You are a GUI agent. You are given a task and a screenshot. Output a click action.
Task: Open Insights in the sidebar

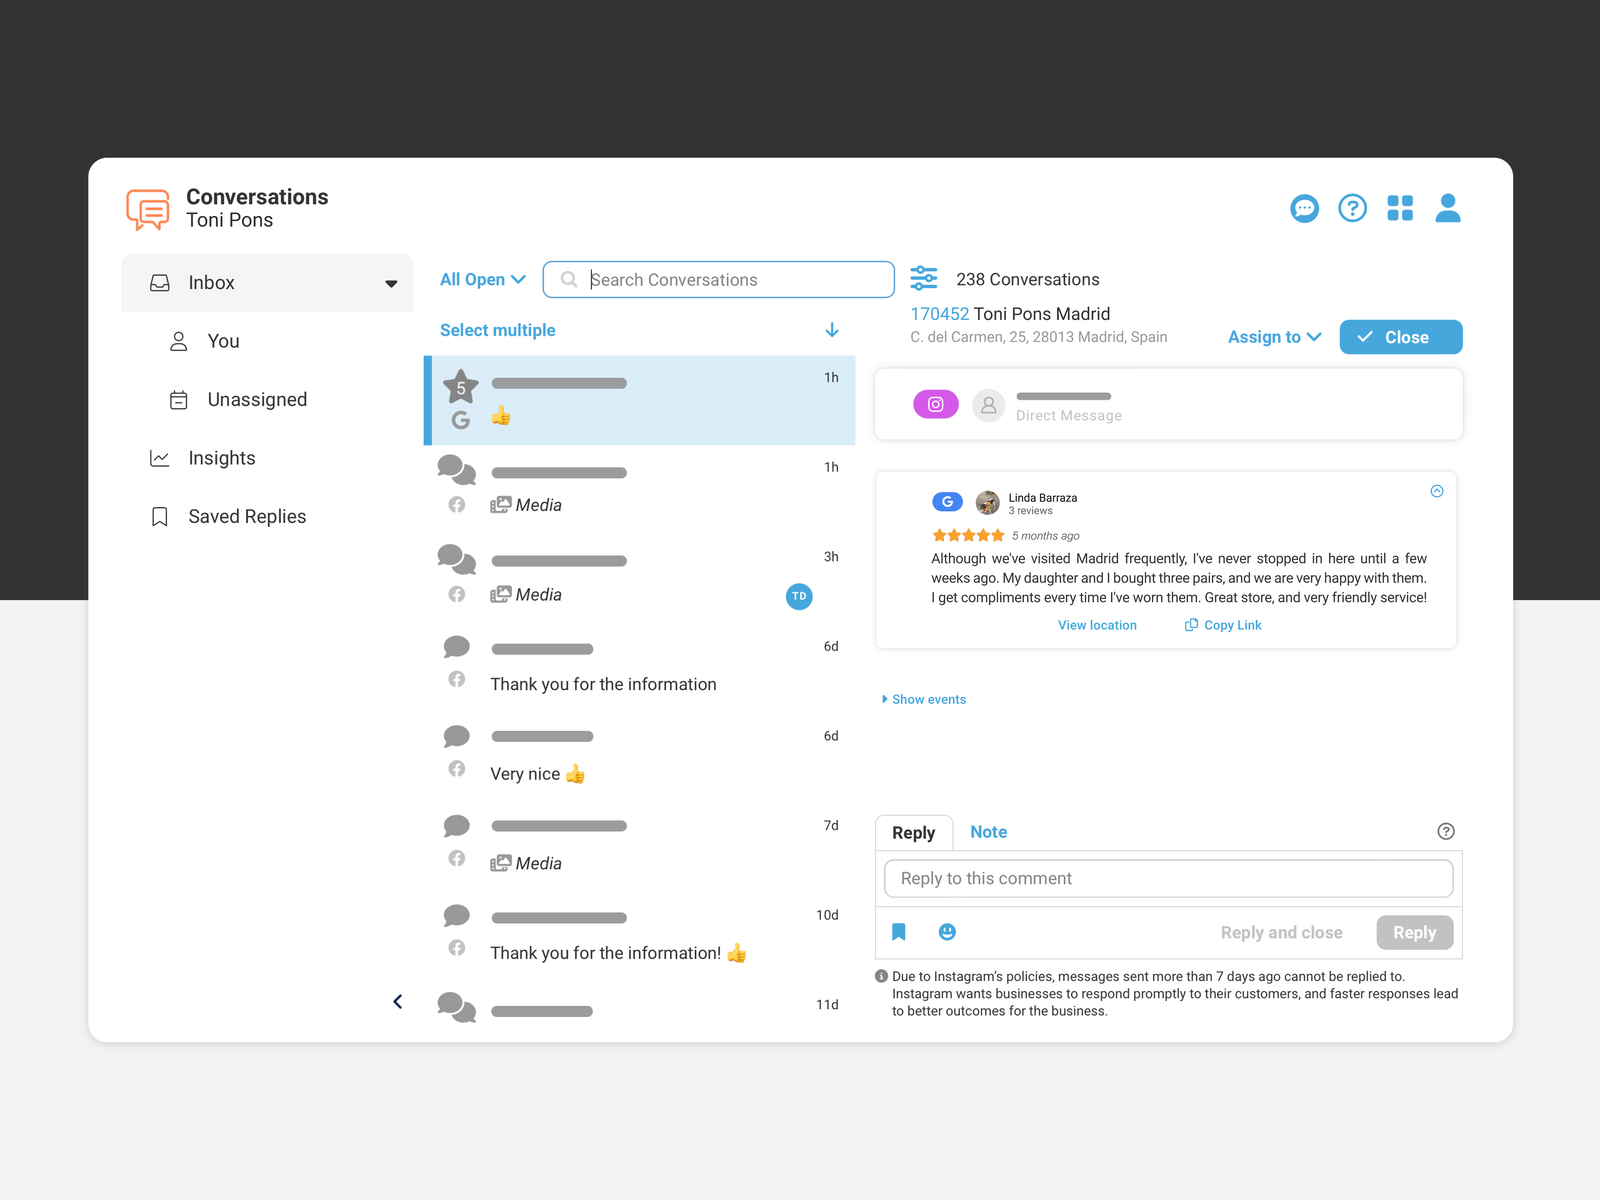coord(222,458)
